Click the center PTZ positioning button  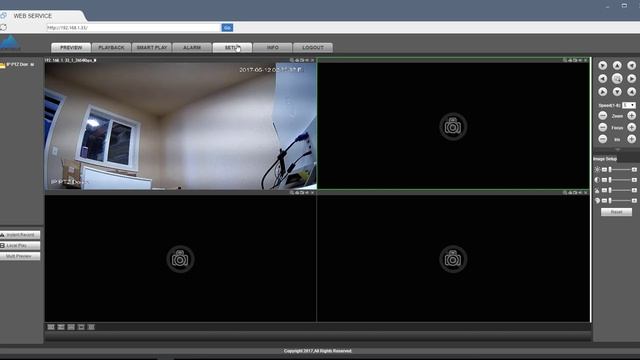point(617,78)
